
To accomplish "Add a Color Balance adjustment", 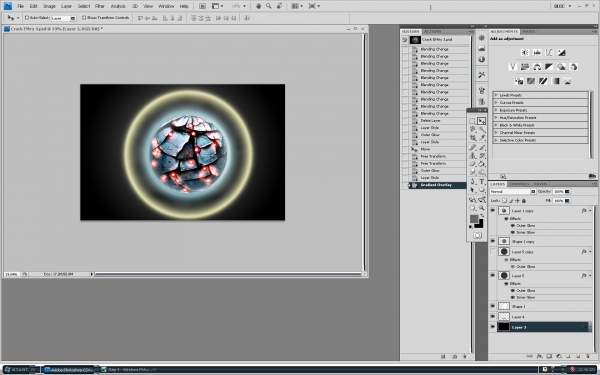I will pyautogui.click(x=537, y=67).
